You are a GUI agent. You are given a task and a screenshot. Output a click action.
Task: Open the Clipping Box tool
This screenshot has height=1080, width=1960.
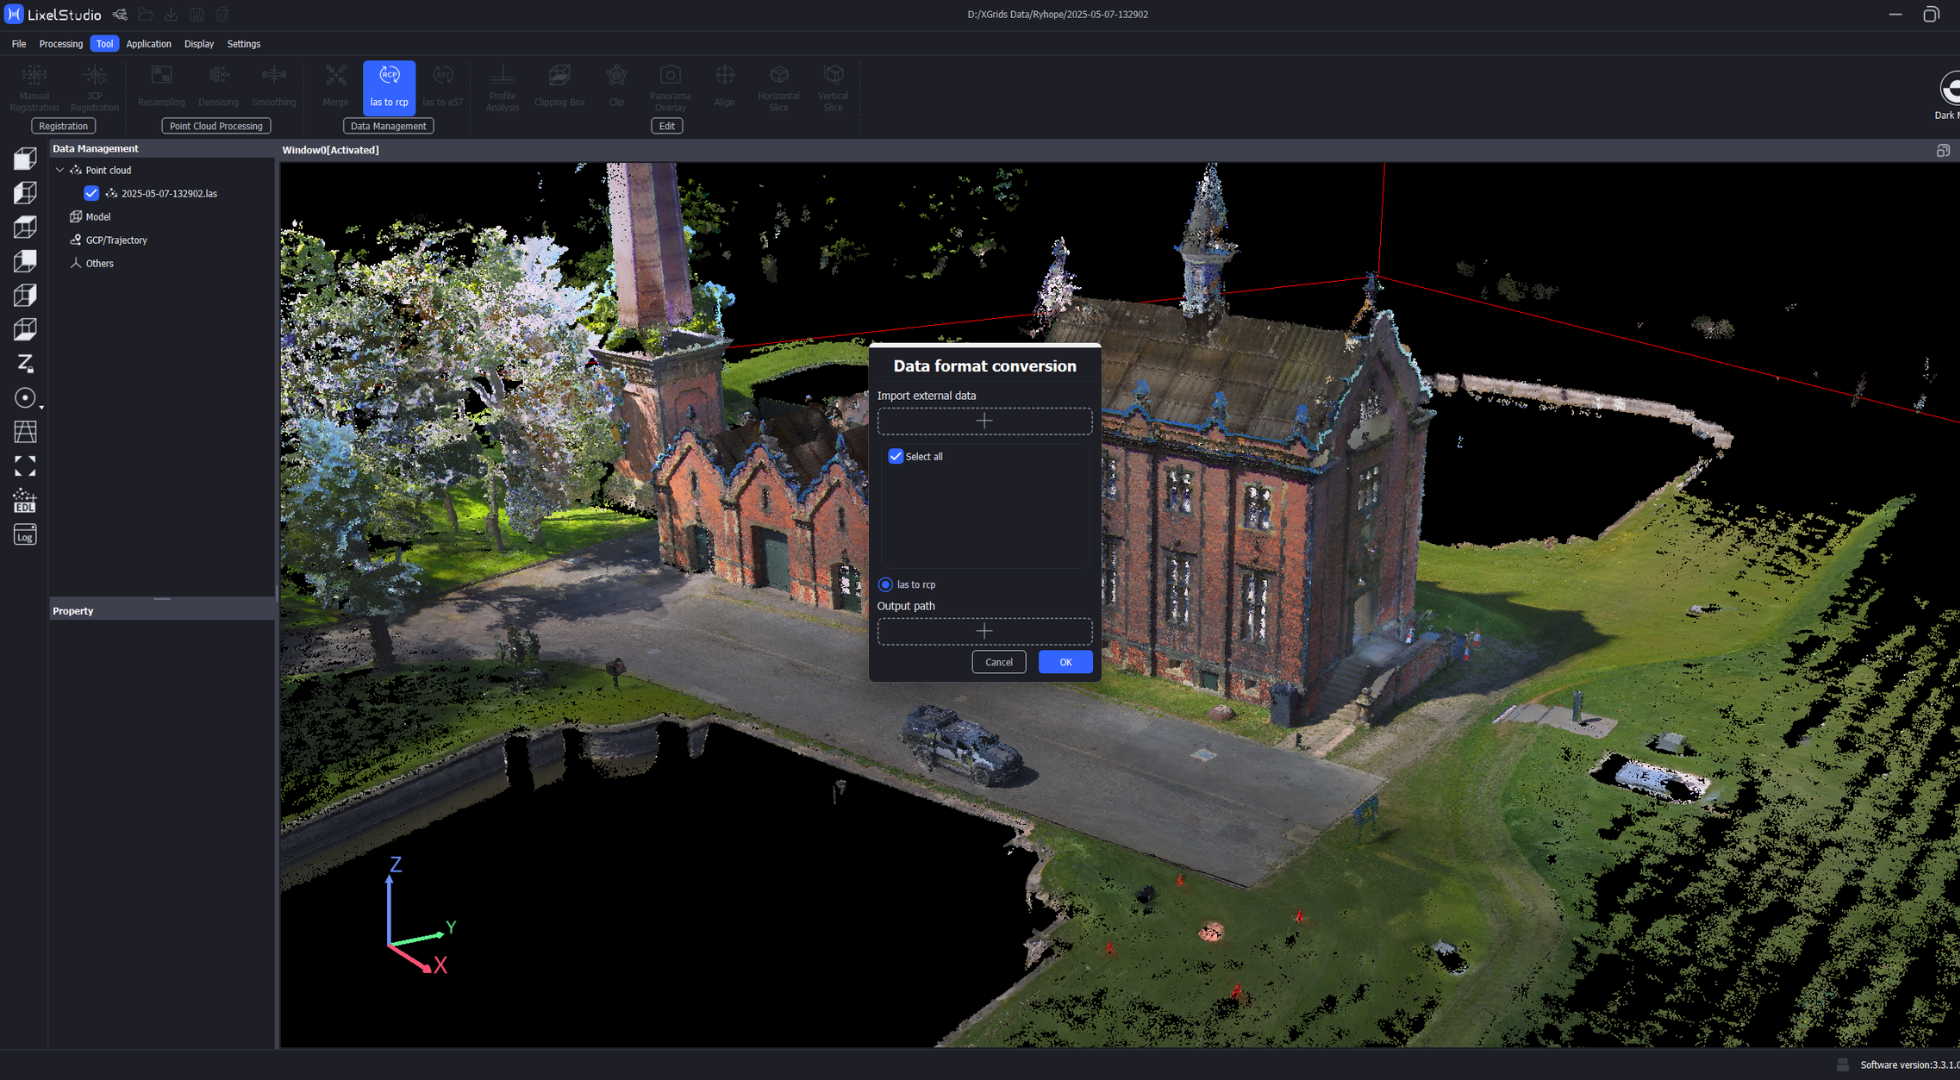click(559, 86)
